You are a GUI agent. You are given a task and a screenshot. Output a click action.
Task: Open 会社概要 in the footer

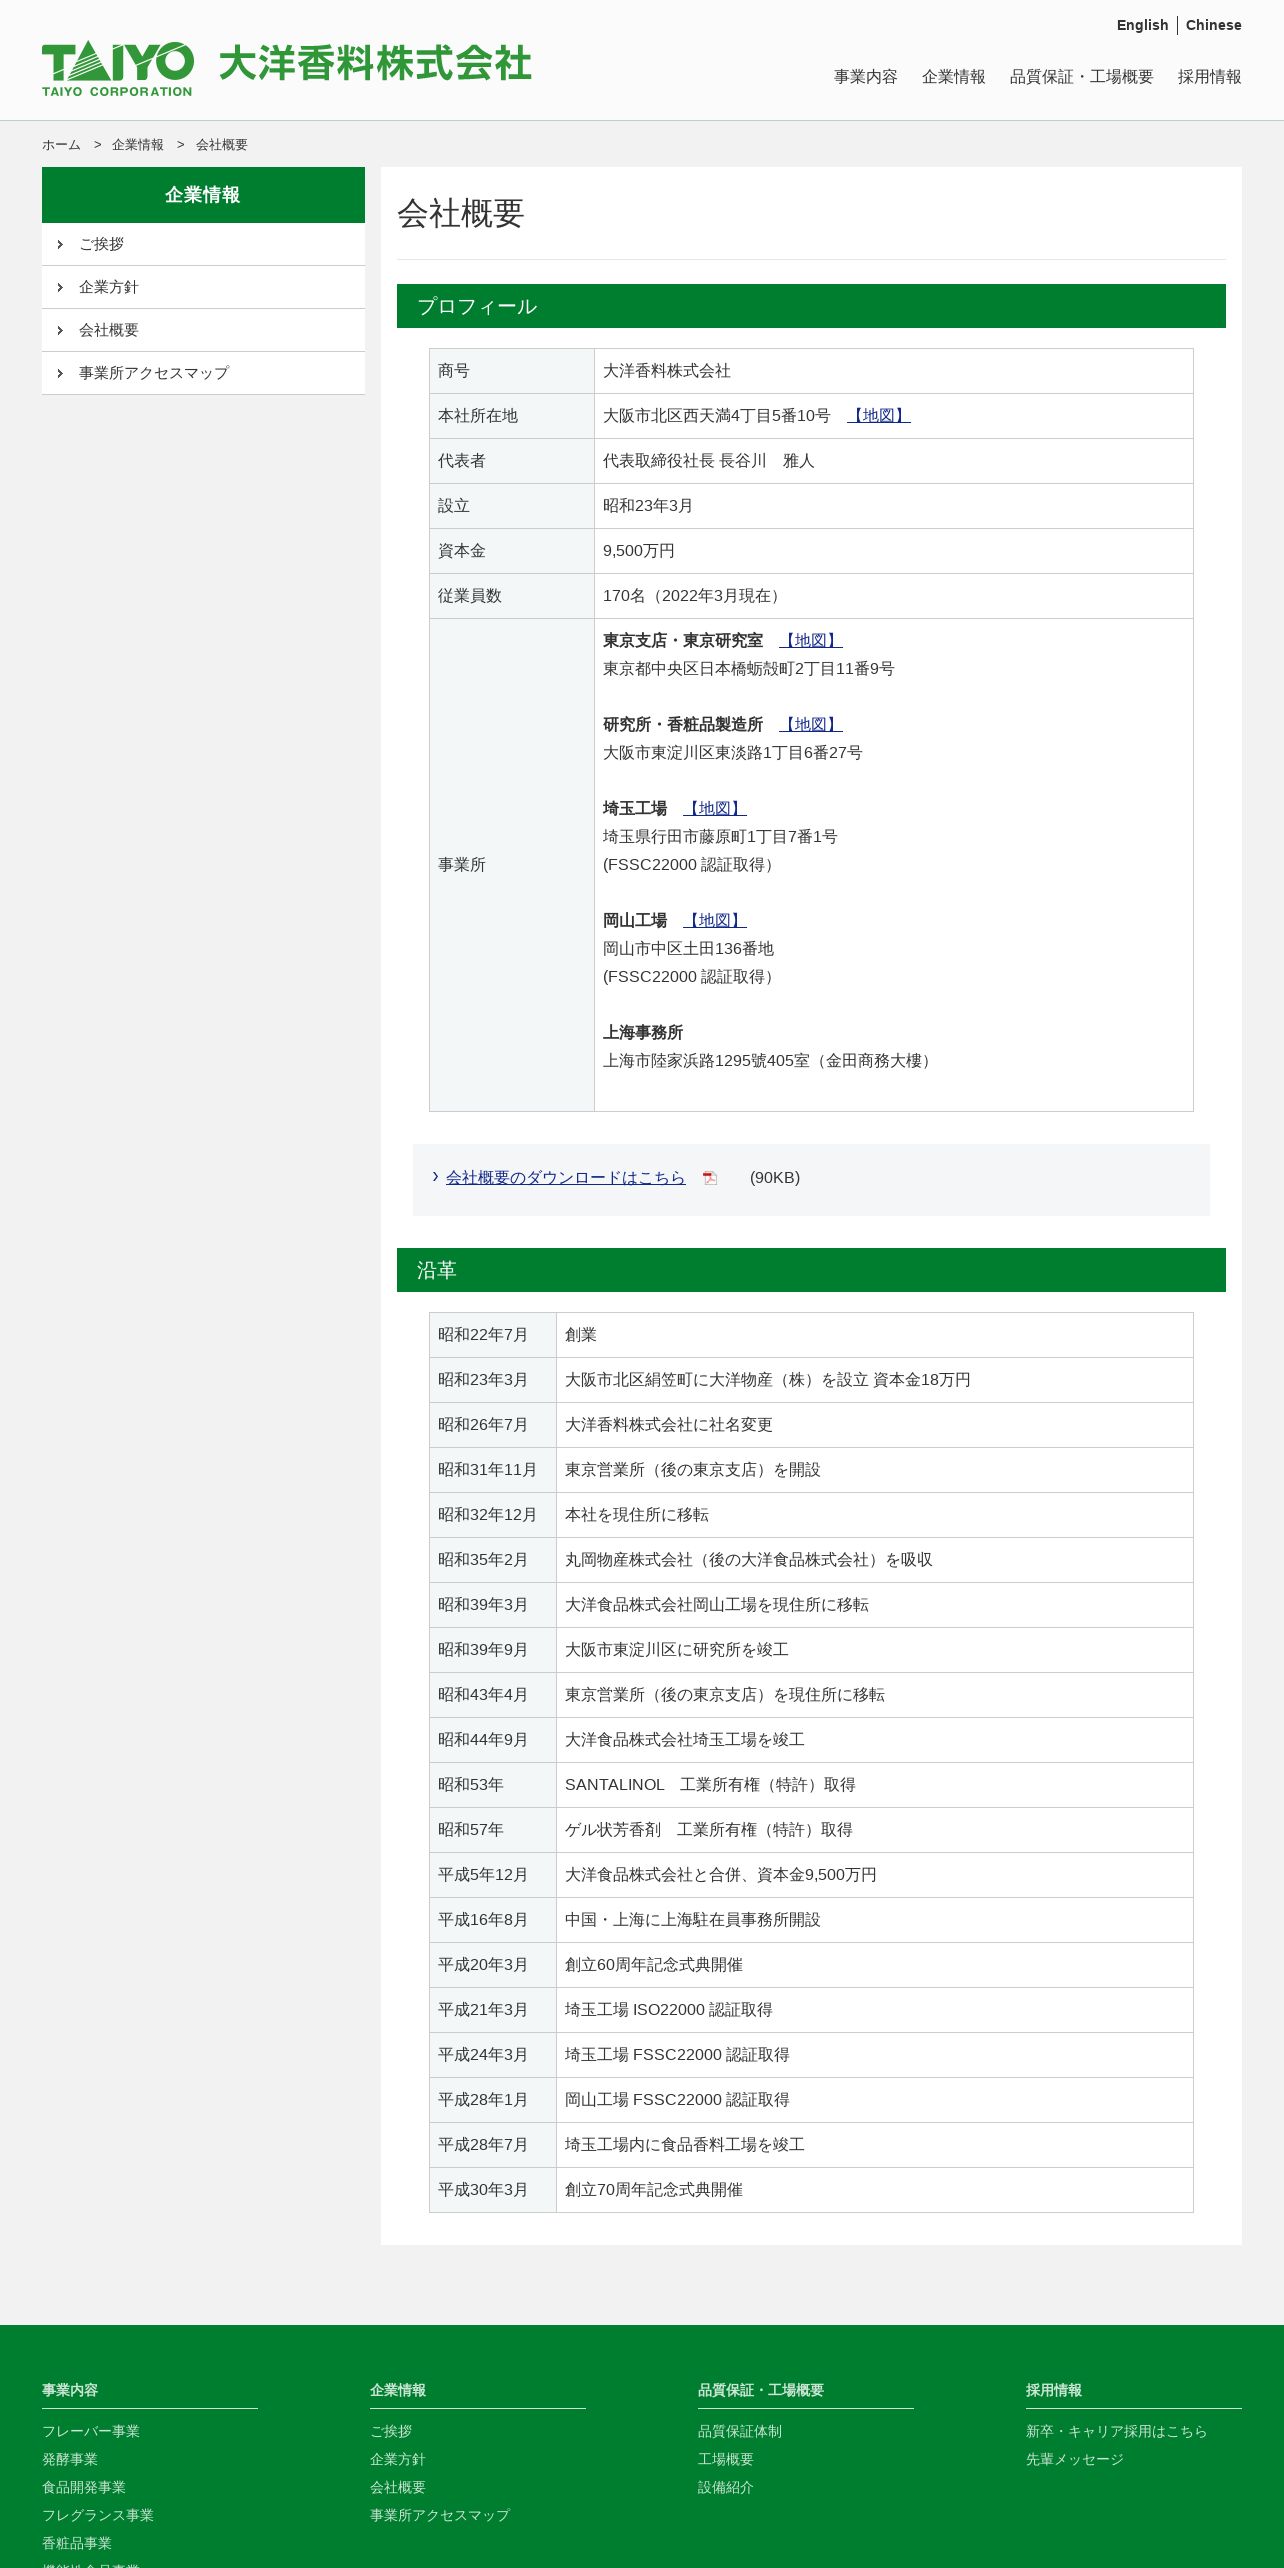(398, 2487)
